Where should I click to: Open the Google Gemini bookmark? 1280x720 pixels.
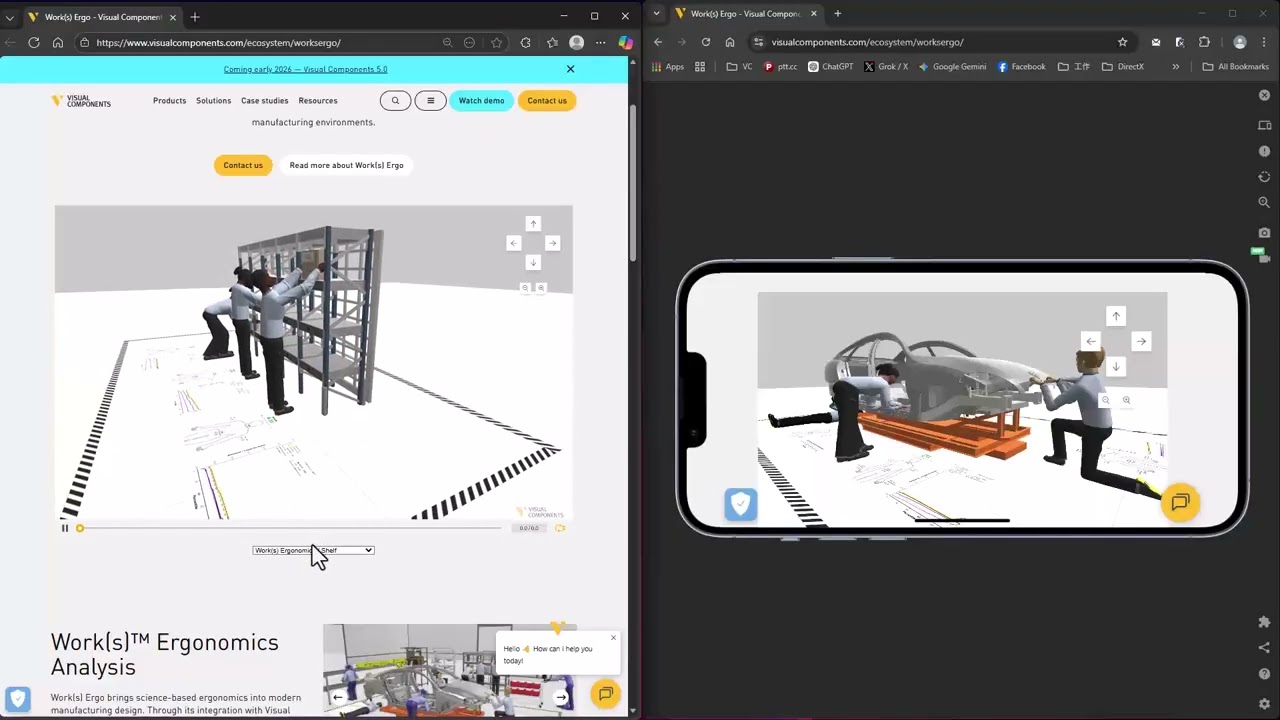click(x=952, y=67)
